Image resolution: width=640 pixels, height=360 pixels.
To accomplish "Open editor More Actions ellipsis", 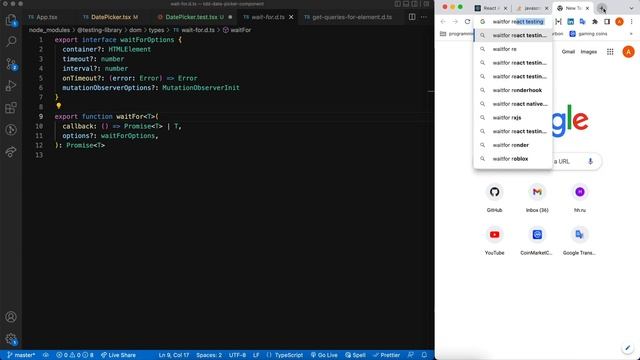I will [x=424, y=17].
